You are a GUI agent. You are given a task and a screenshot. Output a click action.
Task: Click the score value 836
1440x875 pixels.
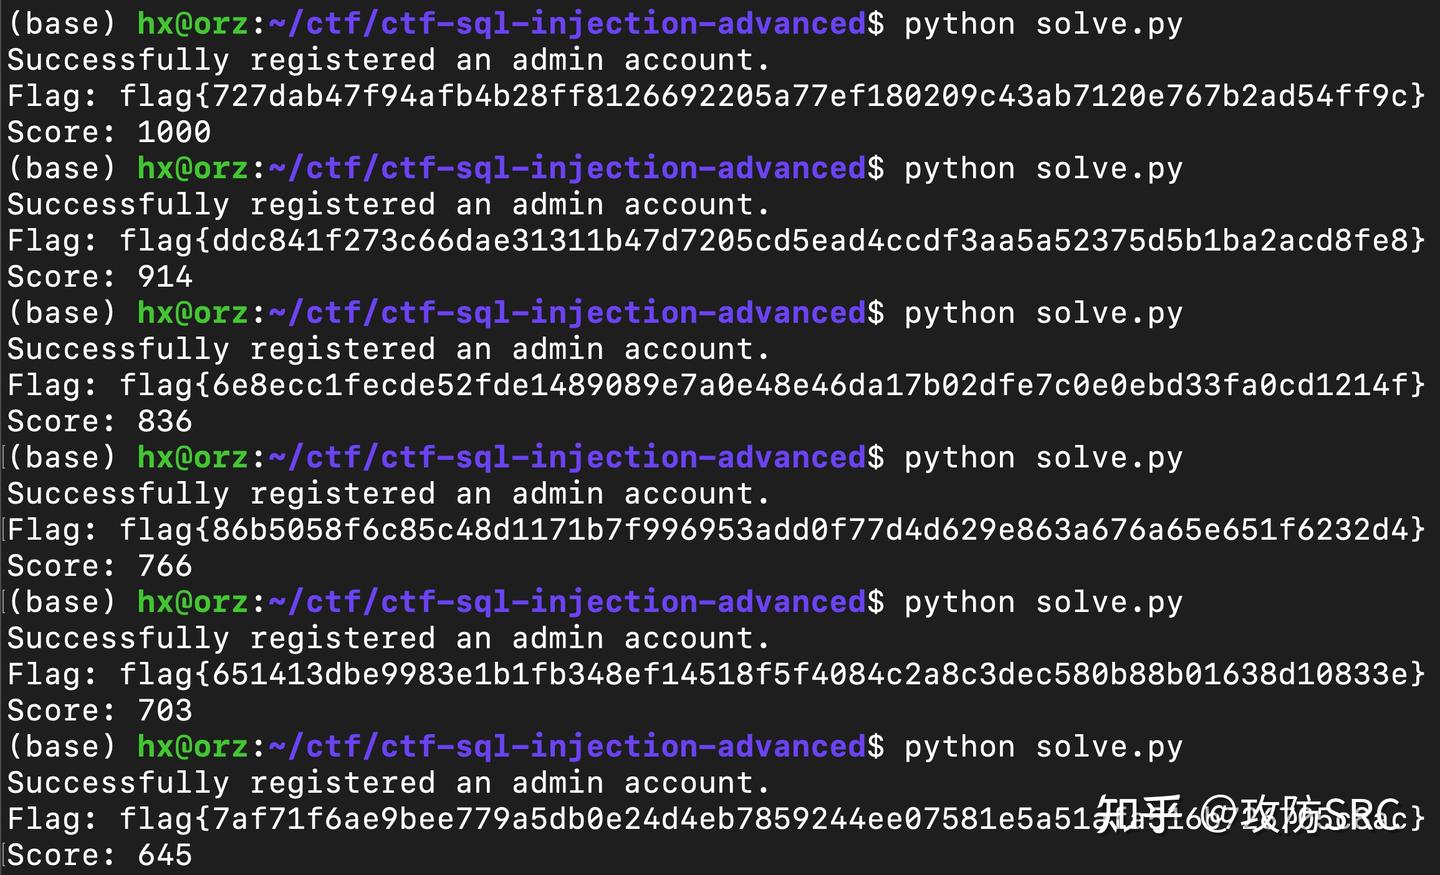165,421
